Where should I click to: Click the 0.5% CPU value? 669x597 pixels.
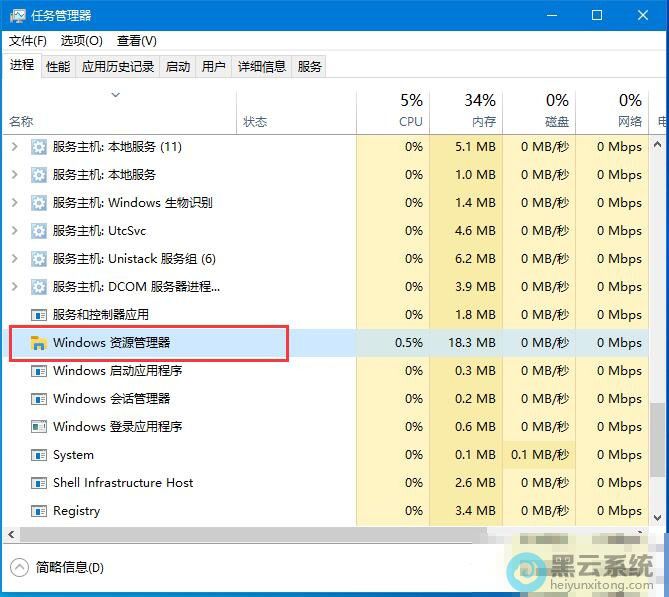[x=409, y=343]
